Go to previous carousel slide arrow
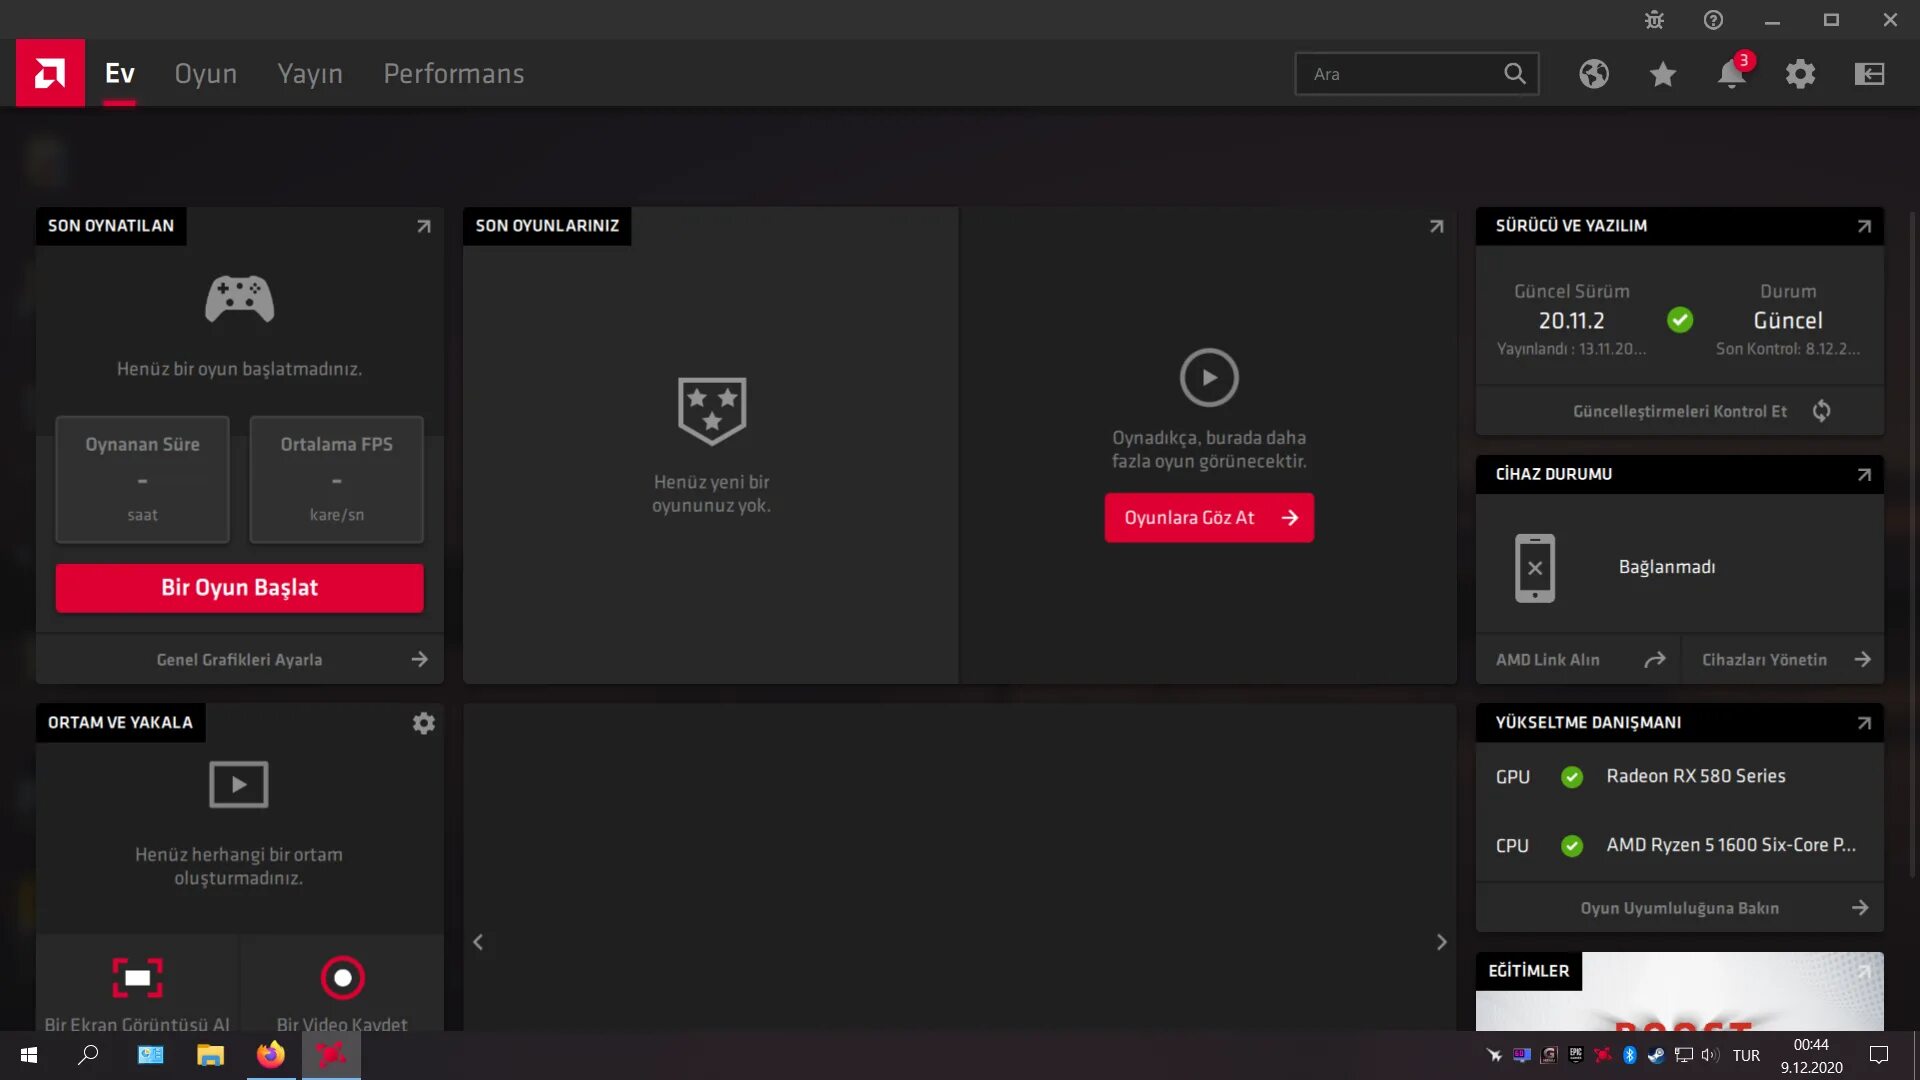The image size is (1920, 1080). pyautogui.click(x=478, y=942)
